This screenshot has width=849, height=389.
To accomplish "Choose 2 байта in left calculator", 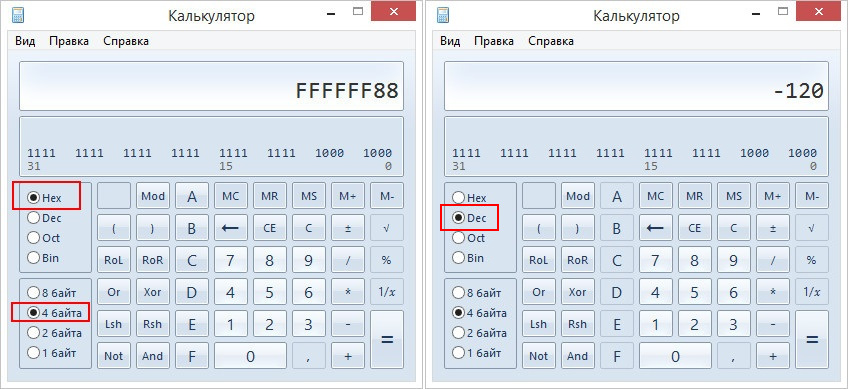I will (x=55, y=333).
